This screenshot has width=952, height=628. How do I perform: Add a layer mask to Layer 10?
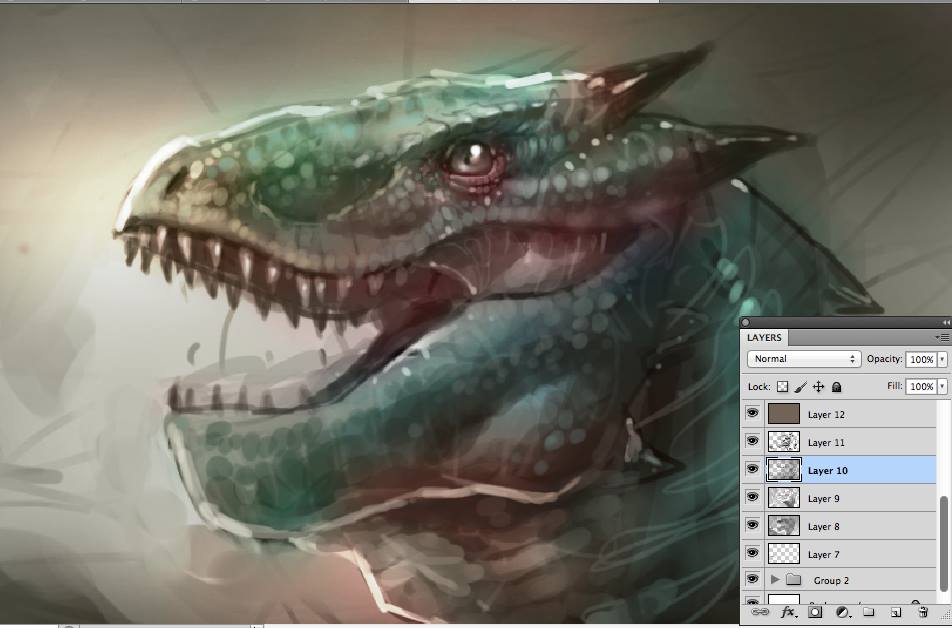[x=815, y=612]
